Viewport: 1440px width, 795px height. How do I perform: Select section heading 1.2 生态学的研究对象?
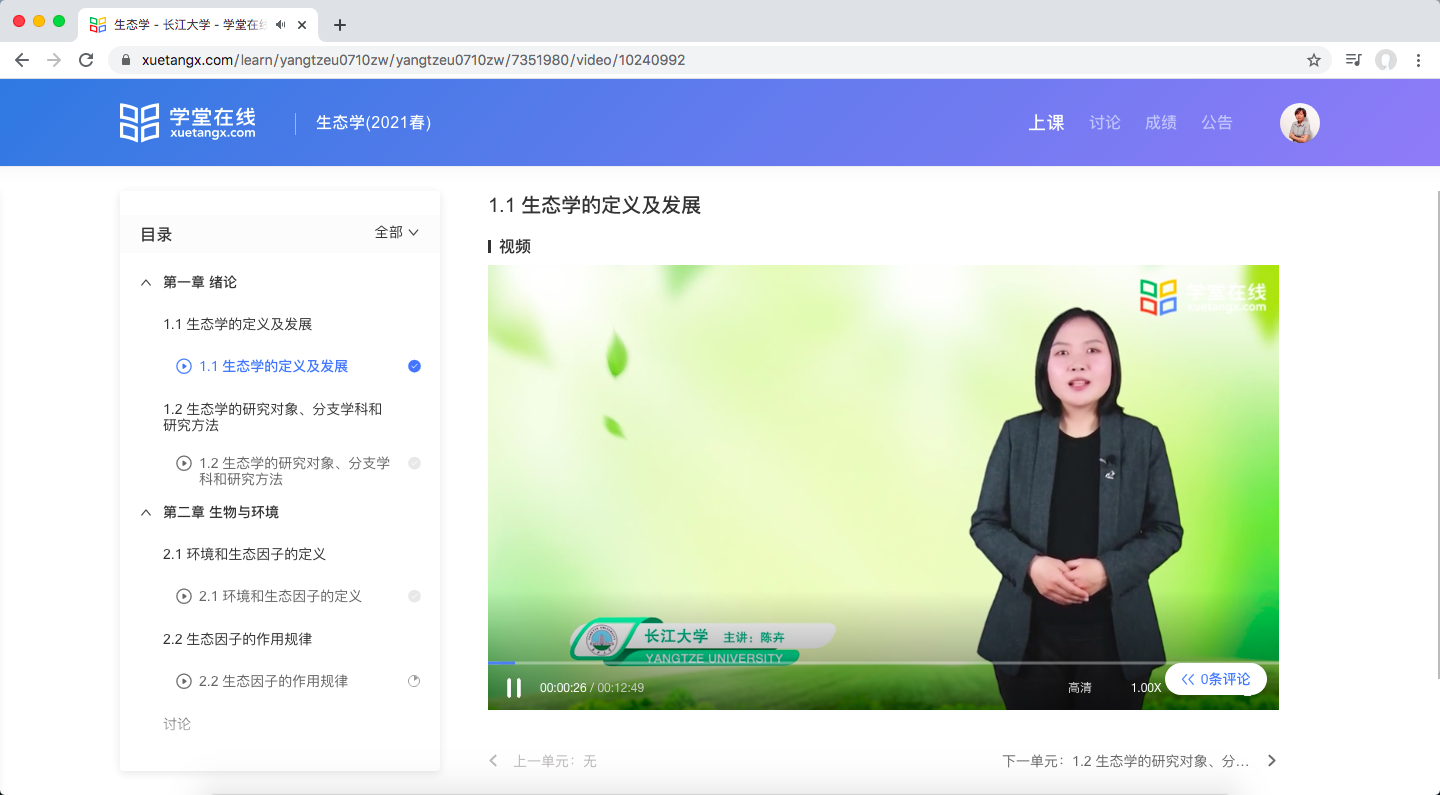click(272, 417)
